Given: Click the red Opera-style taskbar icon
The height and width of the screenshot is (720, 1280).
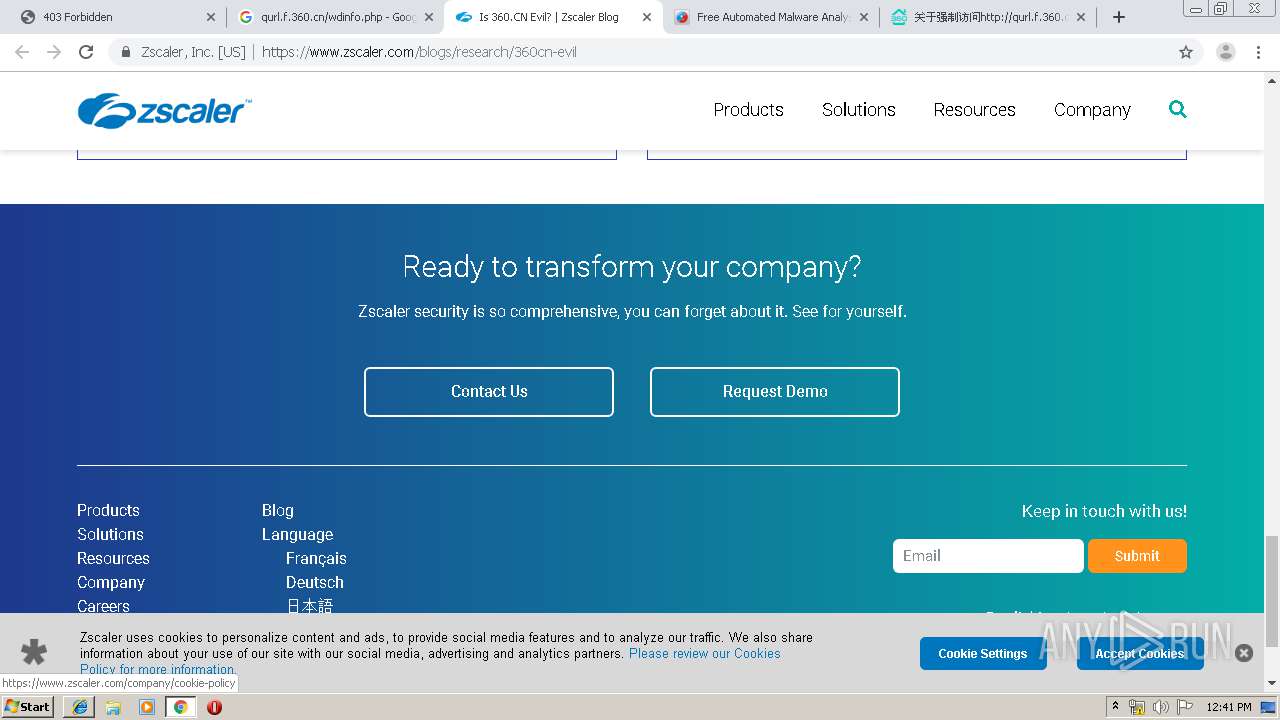Looking at the screenshot, I should pyautogui.click(x=214, y=707).
